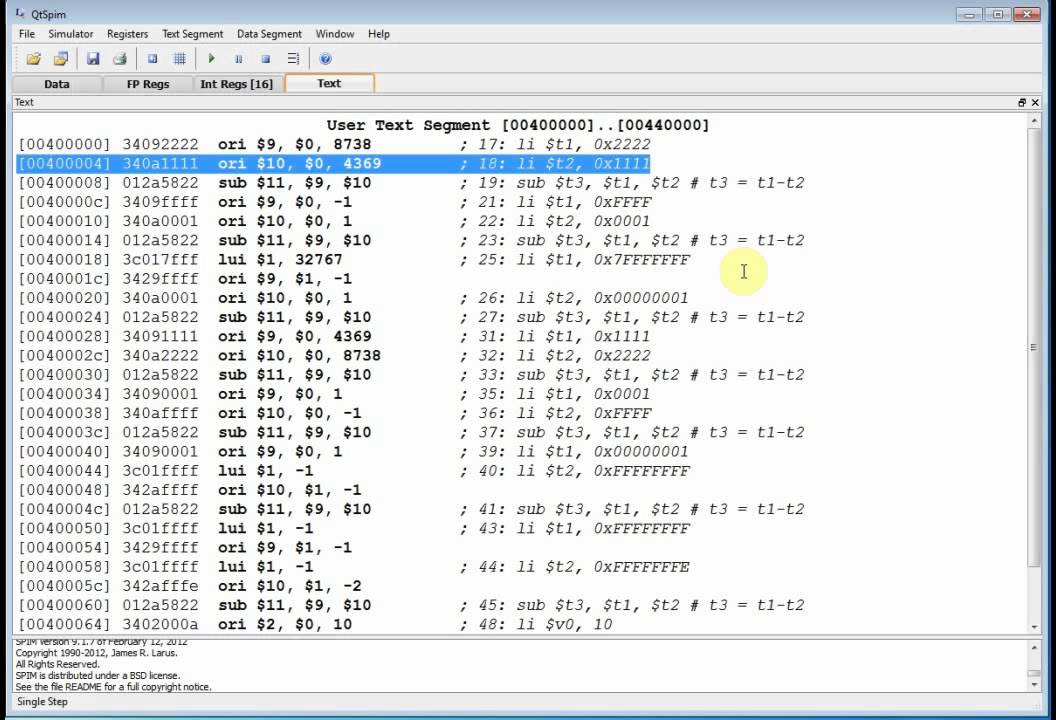Click the line at address [0040001c]
1056x720 pixels.
pos(185,279)
